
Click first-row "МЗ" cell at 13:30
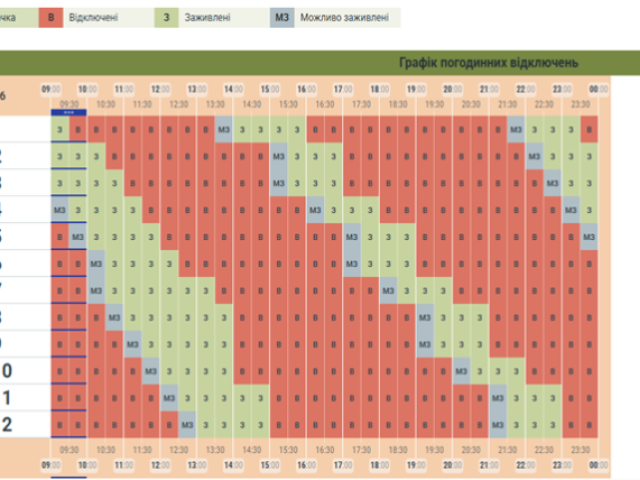(224, 129)
